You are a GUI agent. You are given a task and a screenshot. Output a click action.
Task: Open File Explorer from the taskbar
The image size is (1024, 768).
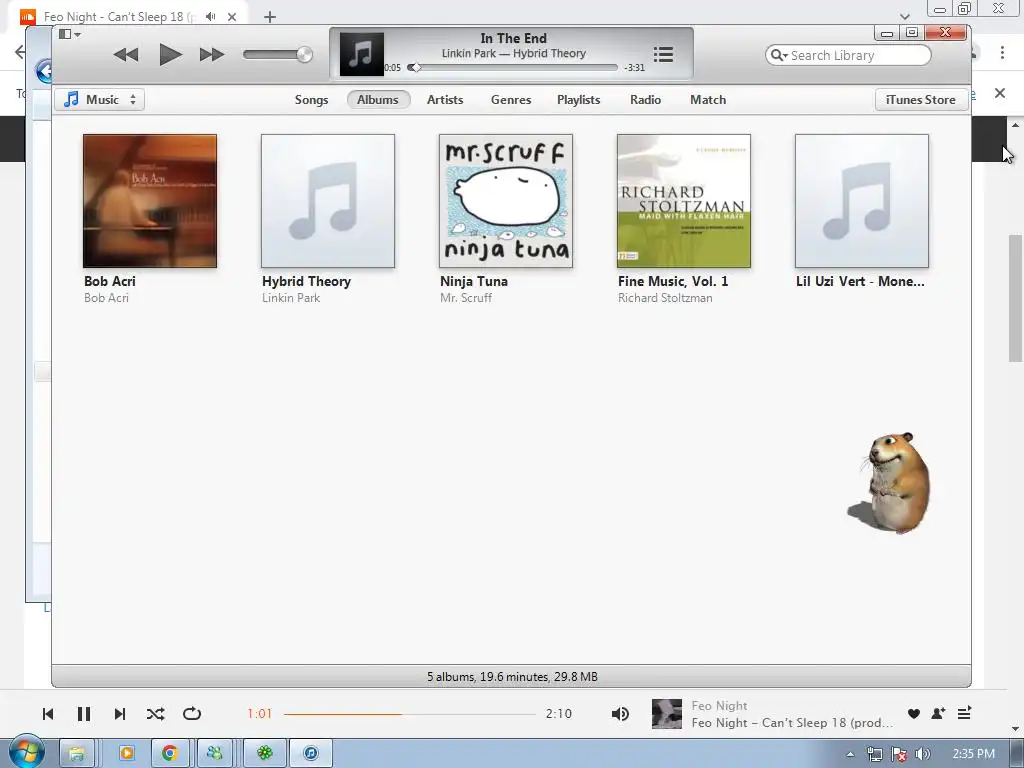pyautogui.click(x=77, y=754)
